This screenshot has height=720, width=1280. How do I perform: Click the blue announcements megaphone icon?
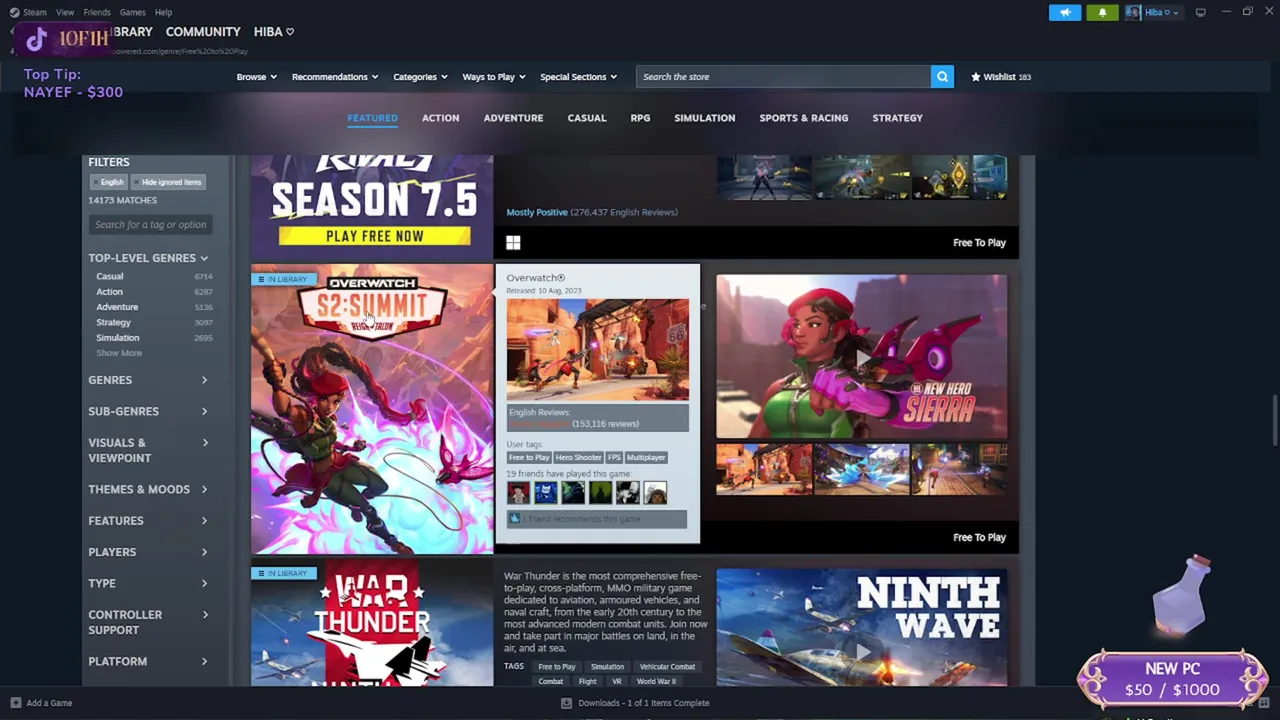[x=1065, y=12]
